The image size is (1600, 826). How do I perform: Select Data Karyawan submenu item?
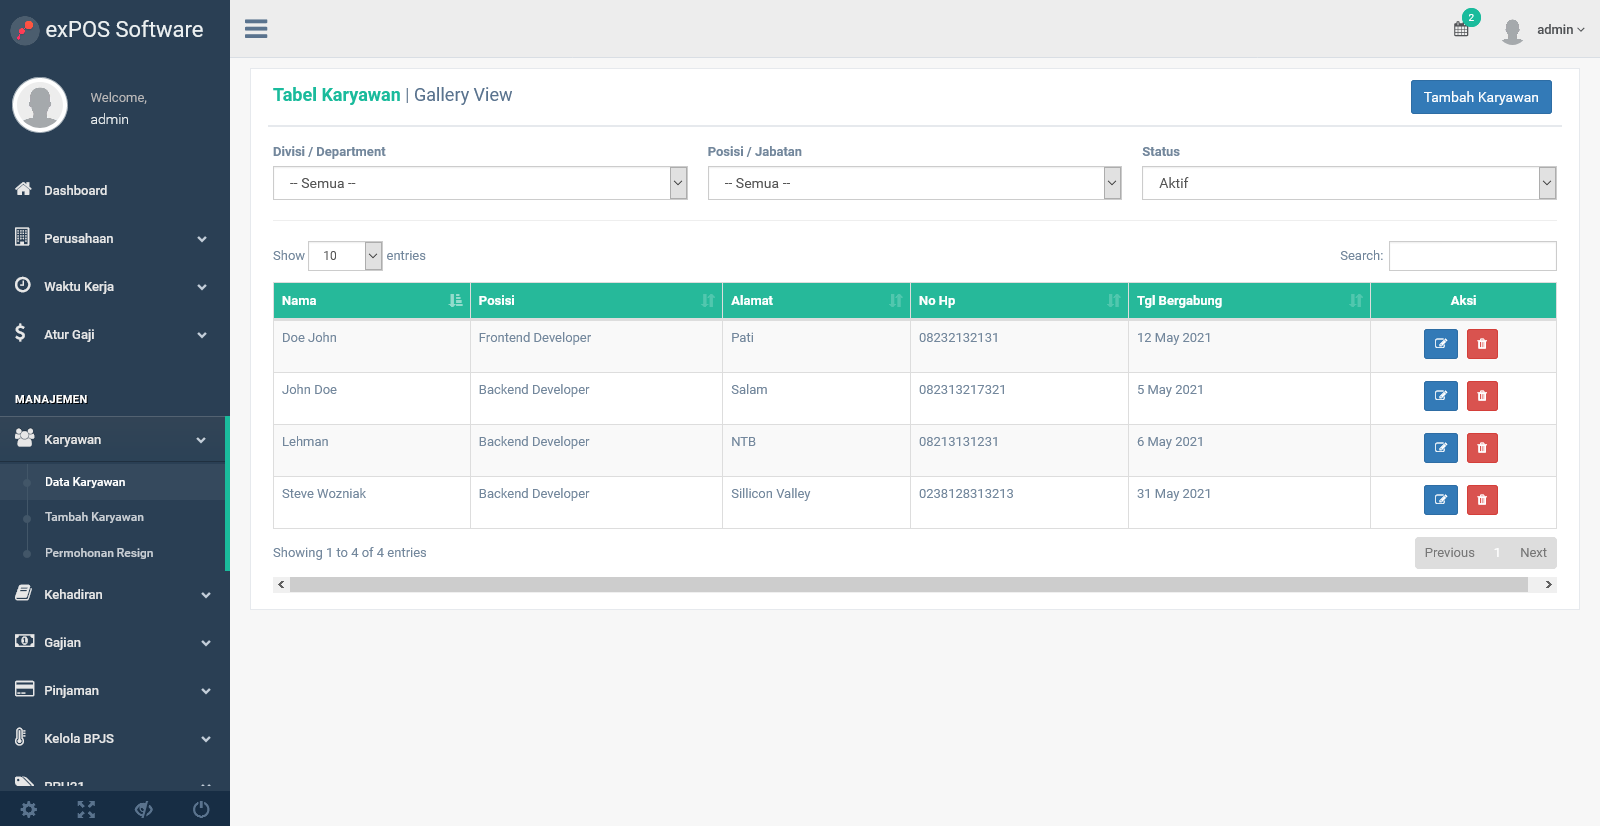click(85, 482)
